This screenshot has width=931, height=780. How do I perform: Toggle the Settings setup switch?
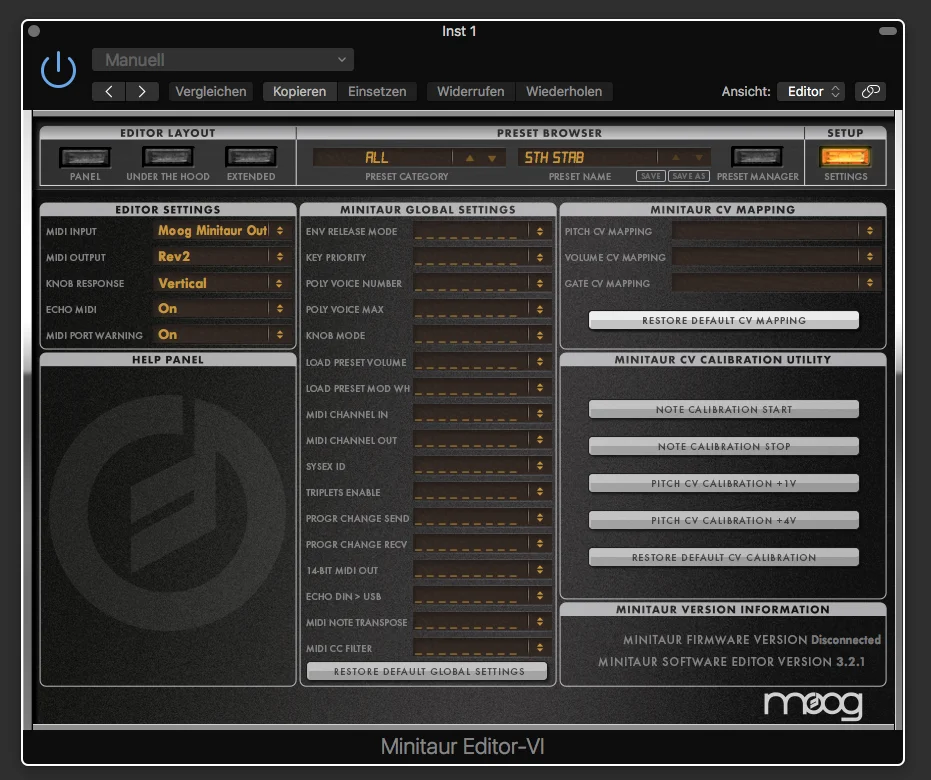coord(846,157)
